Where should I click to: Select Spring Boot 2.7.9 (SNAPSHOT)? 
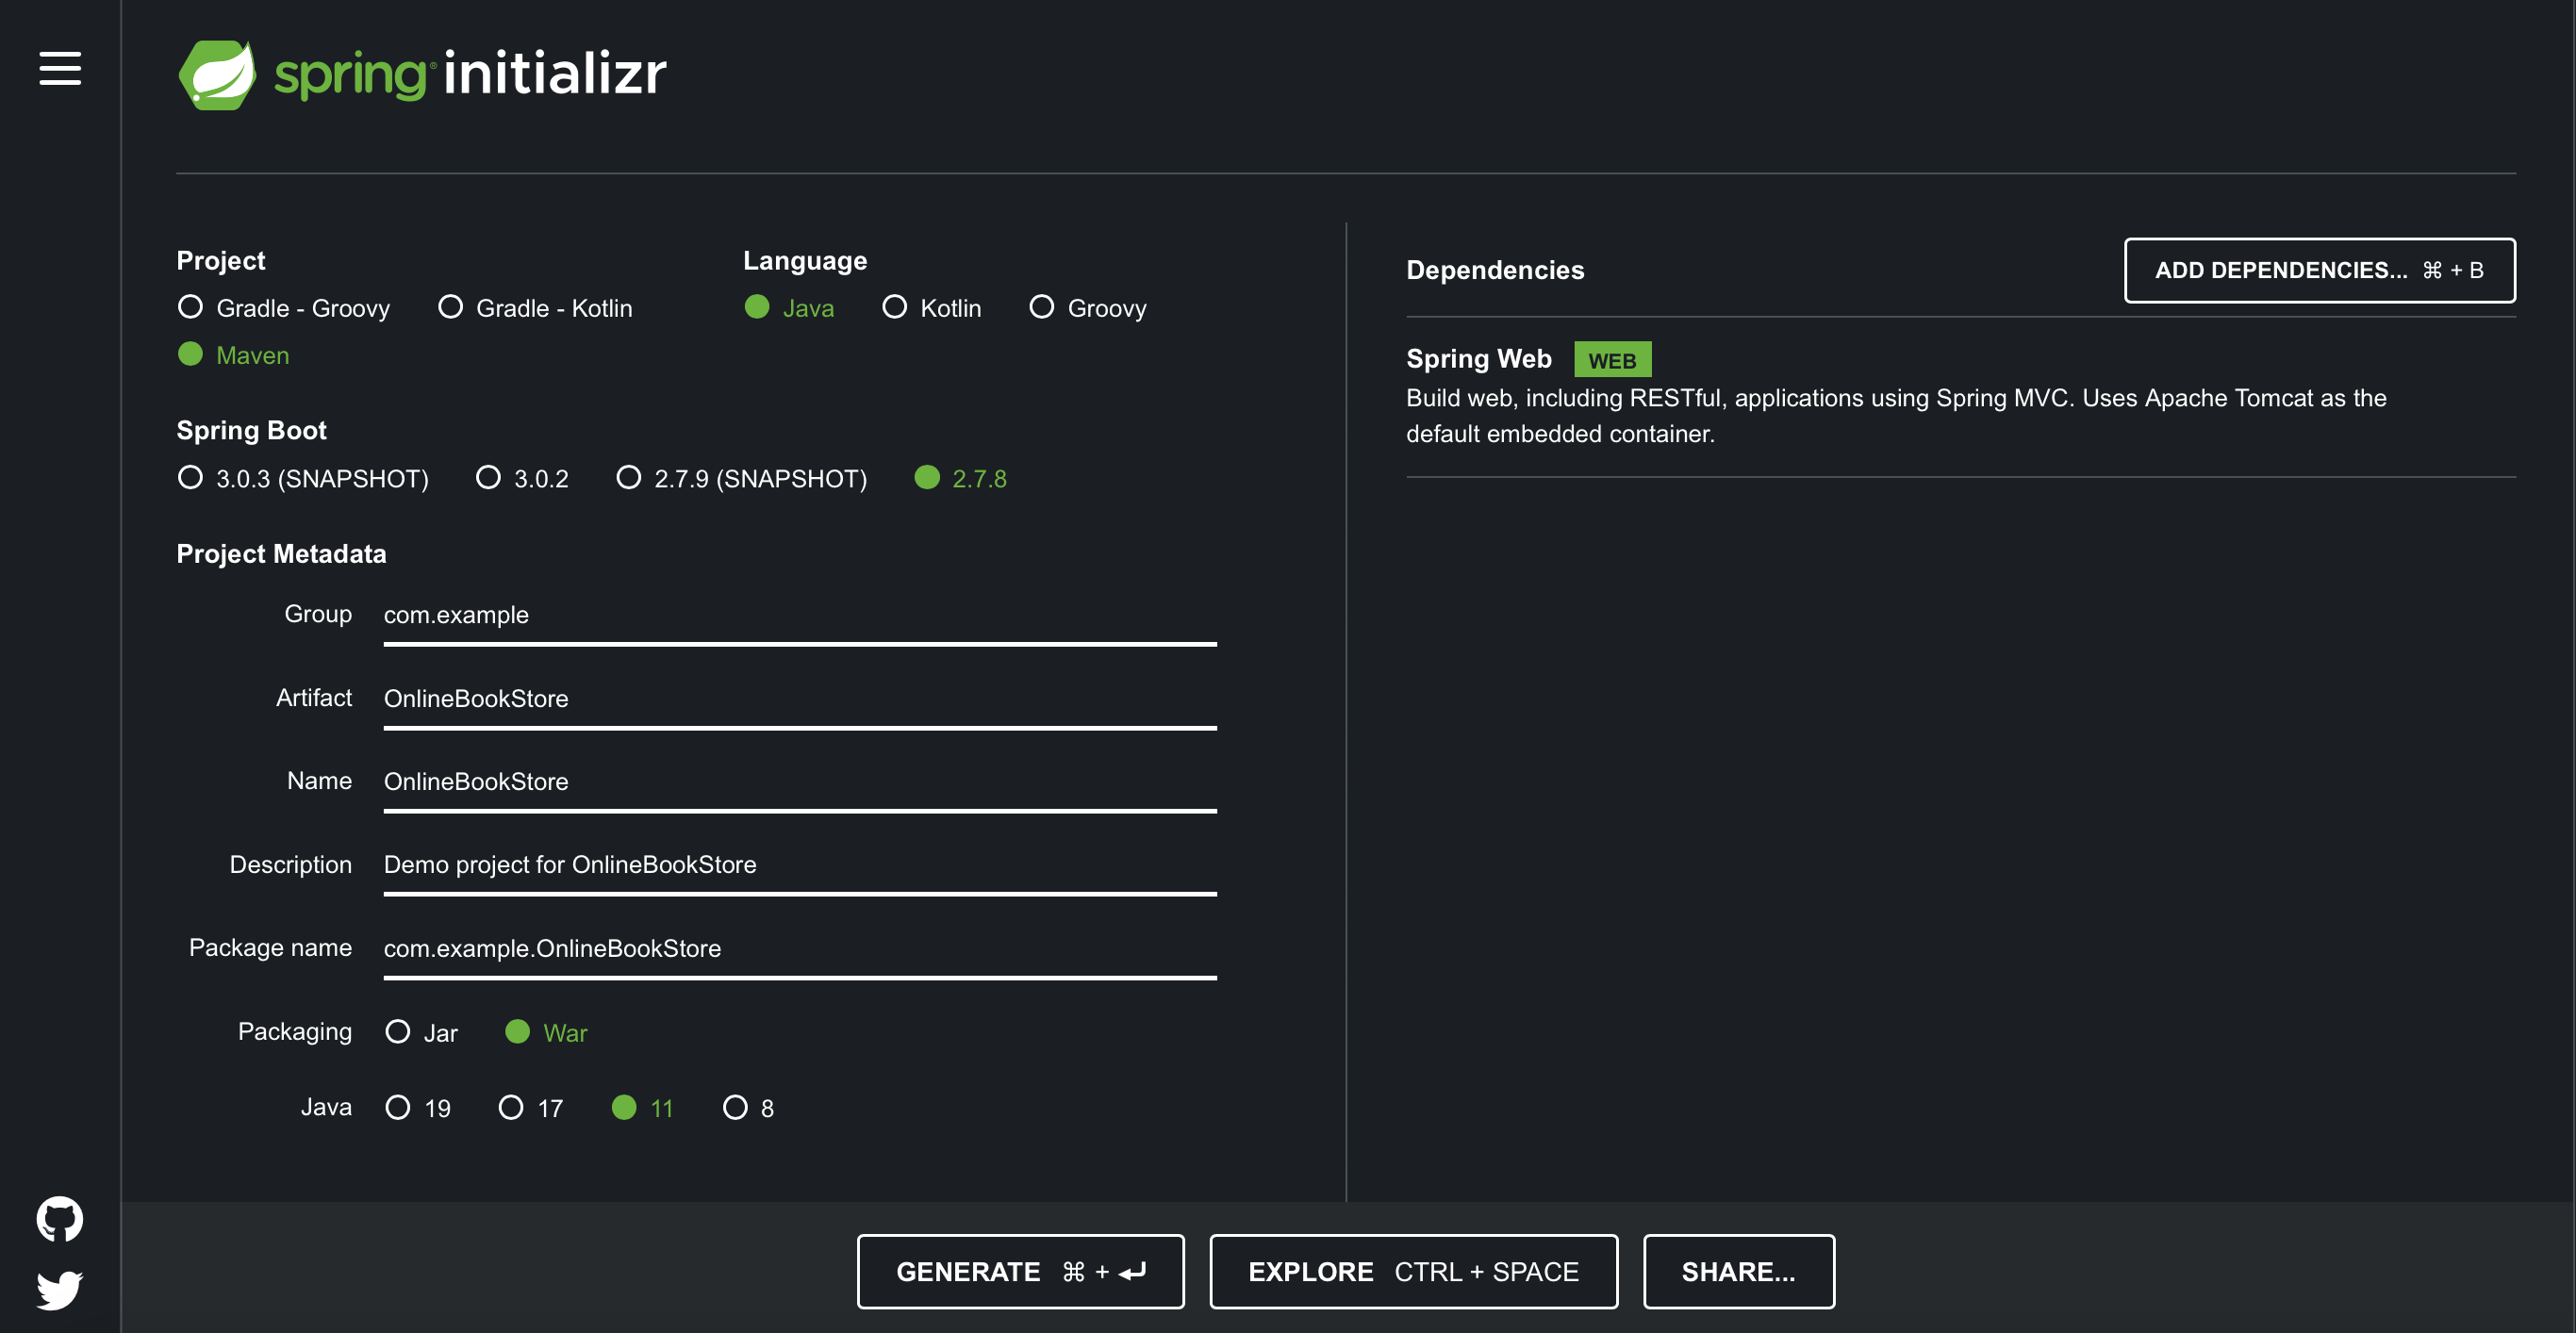click(628, 478)
